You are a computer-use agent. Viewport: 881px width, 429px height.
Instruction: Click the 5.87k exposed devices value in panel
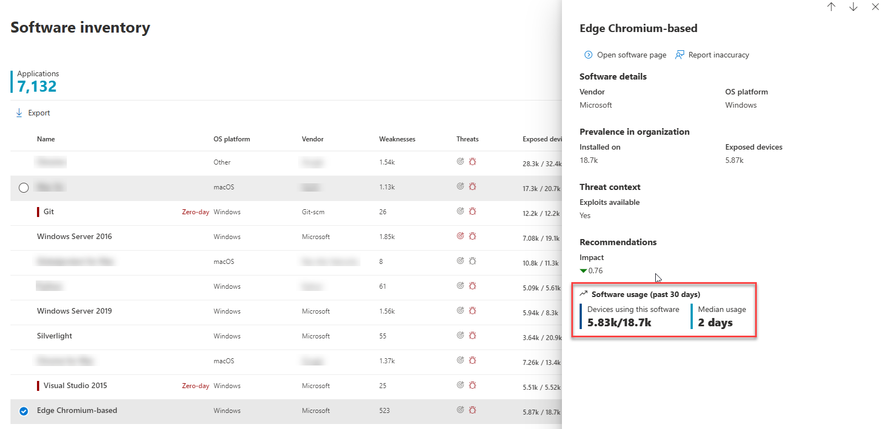[734, 160]
